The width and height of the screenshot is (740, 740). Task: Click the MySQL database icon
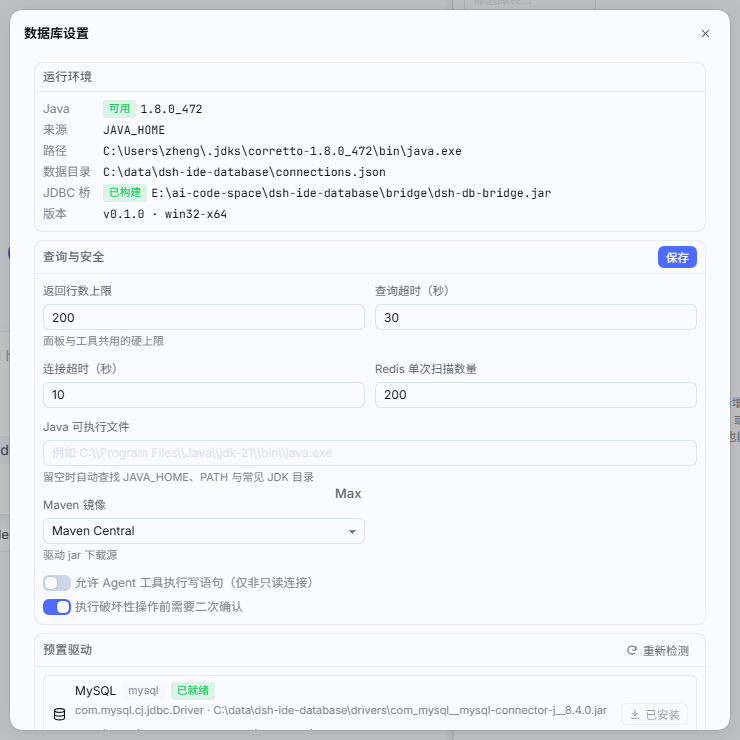tap(59, 715)
